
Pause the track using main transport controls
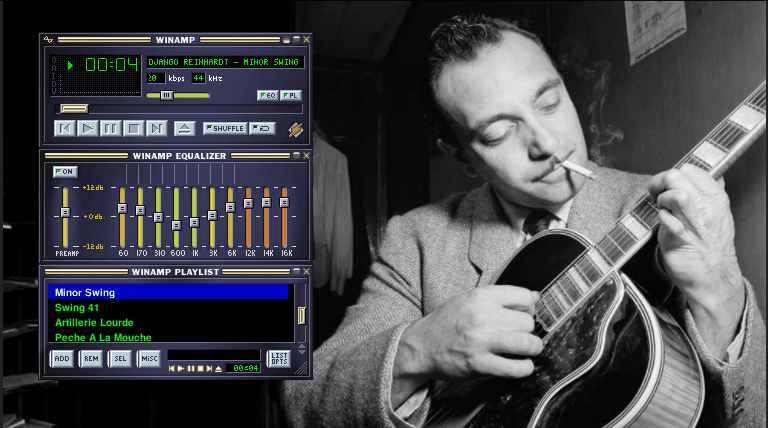111,128
